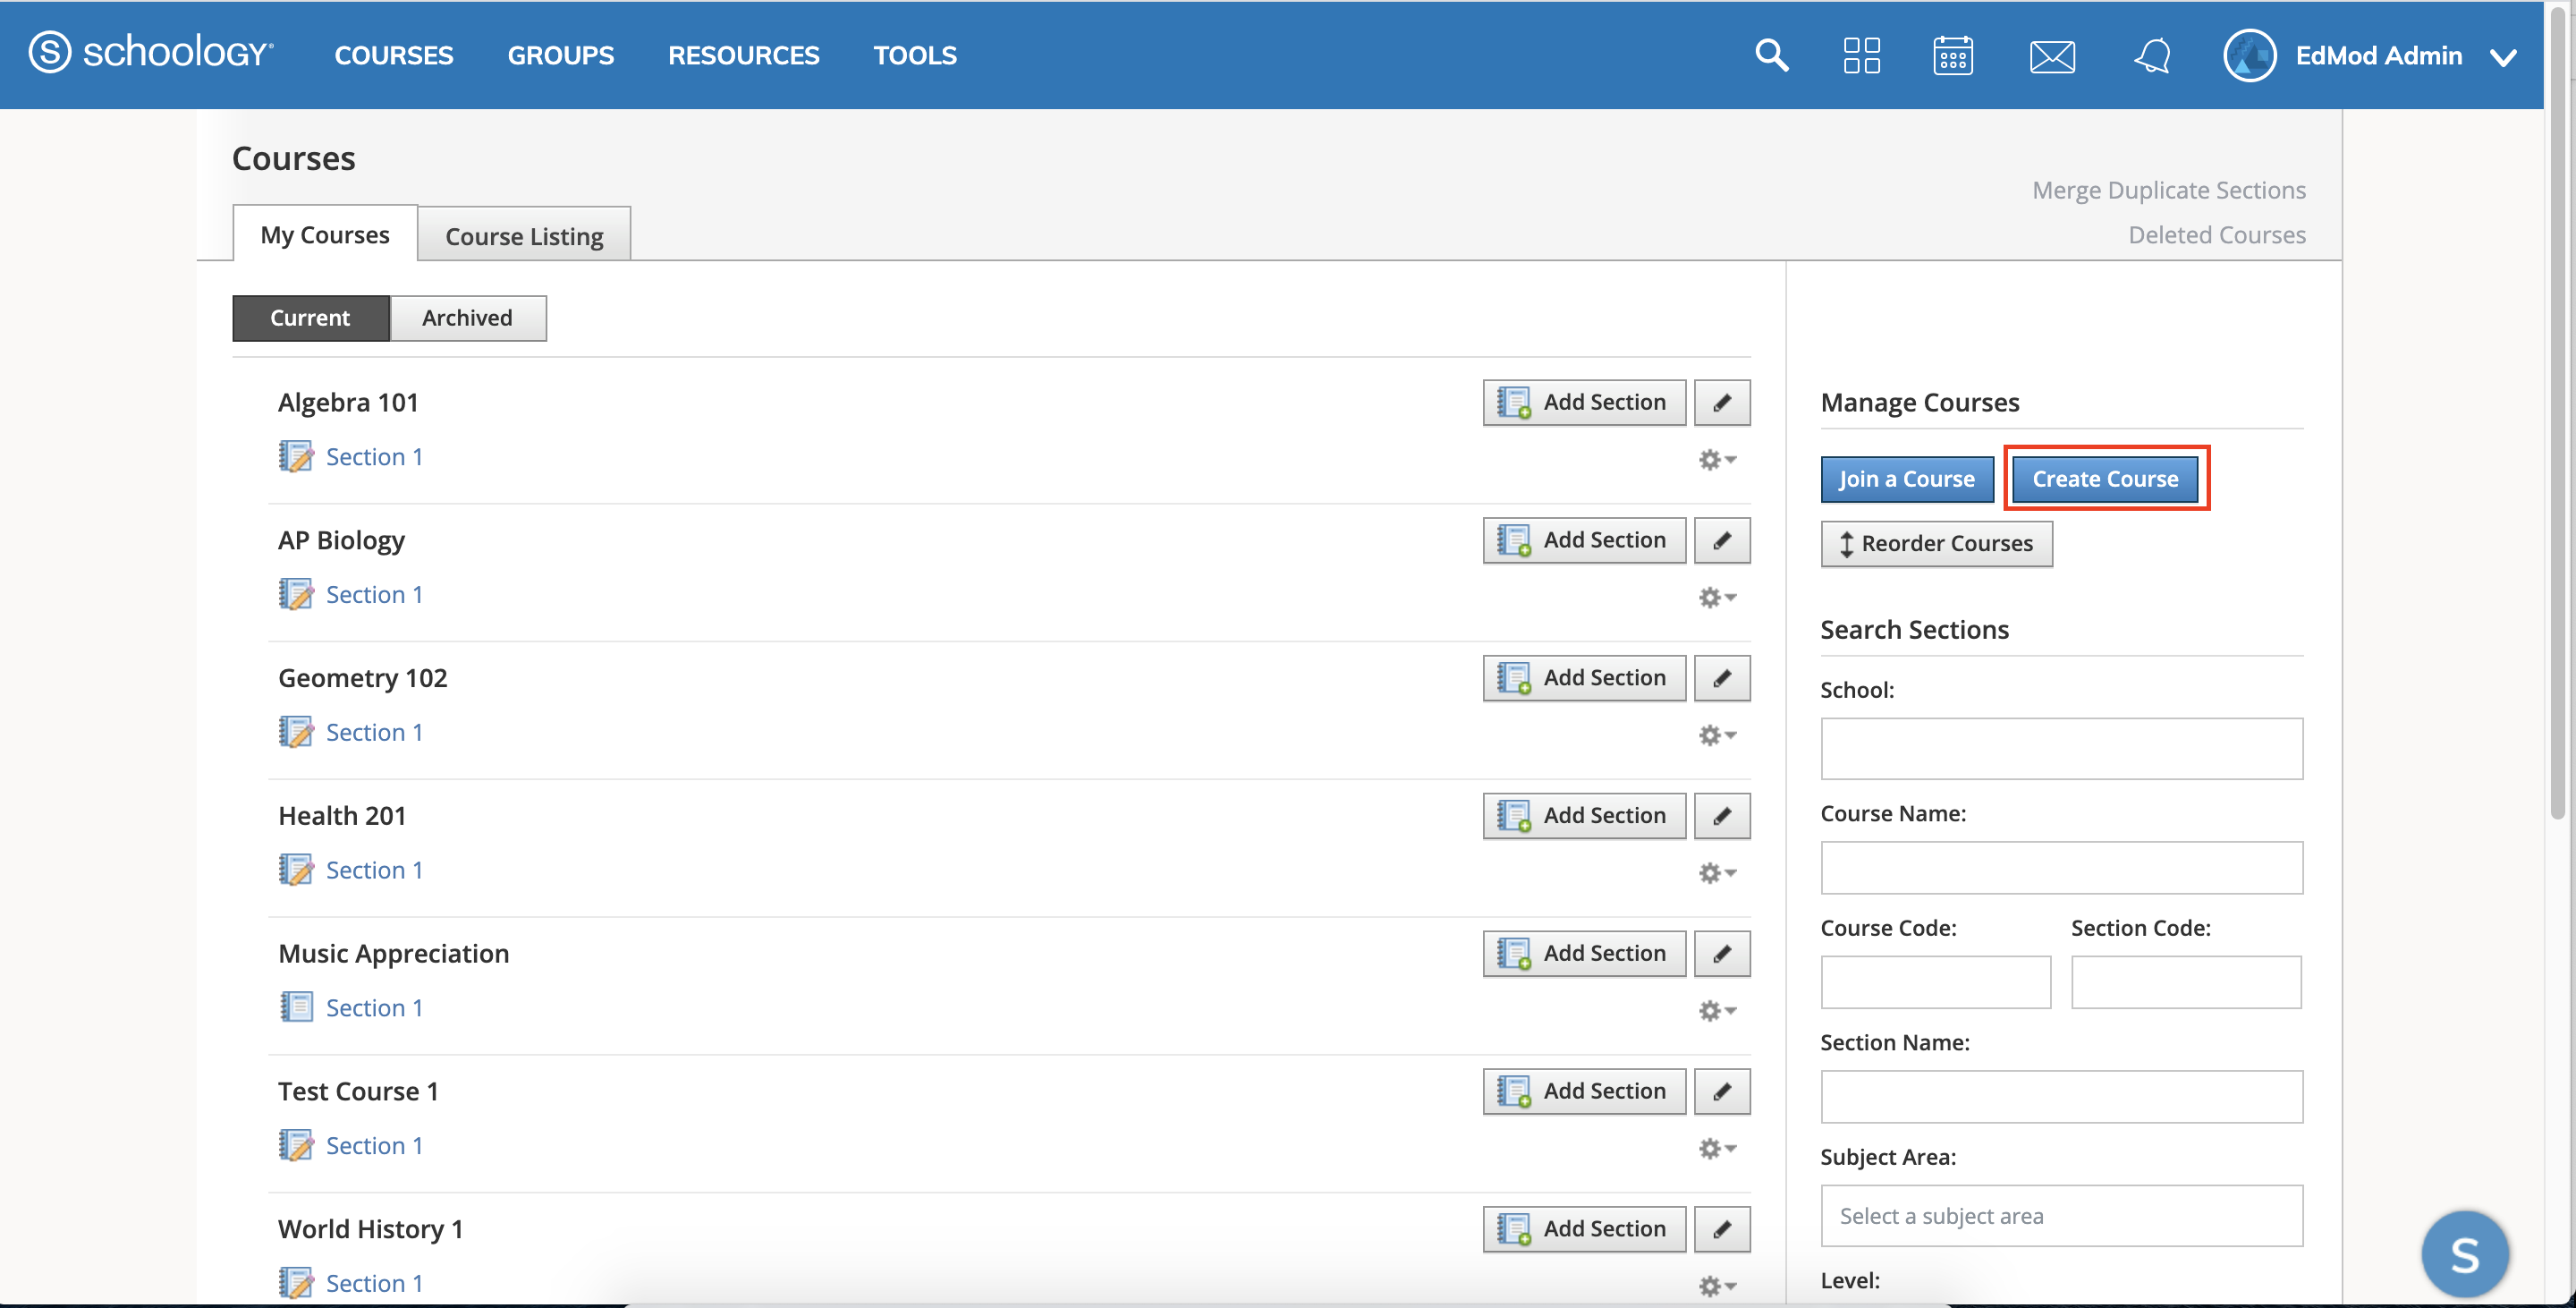Open the Merge Duplicate Sections link

(2168, 190)
